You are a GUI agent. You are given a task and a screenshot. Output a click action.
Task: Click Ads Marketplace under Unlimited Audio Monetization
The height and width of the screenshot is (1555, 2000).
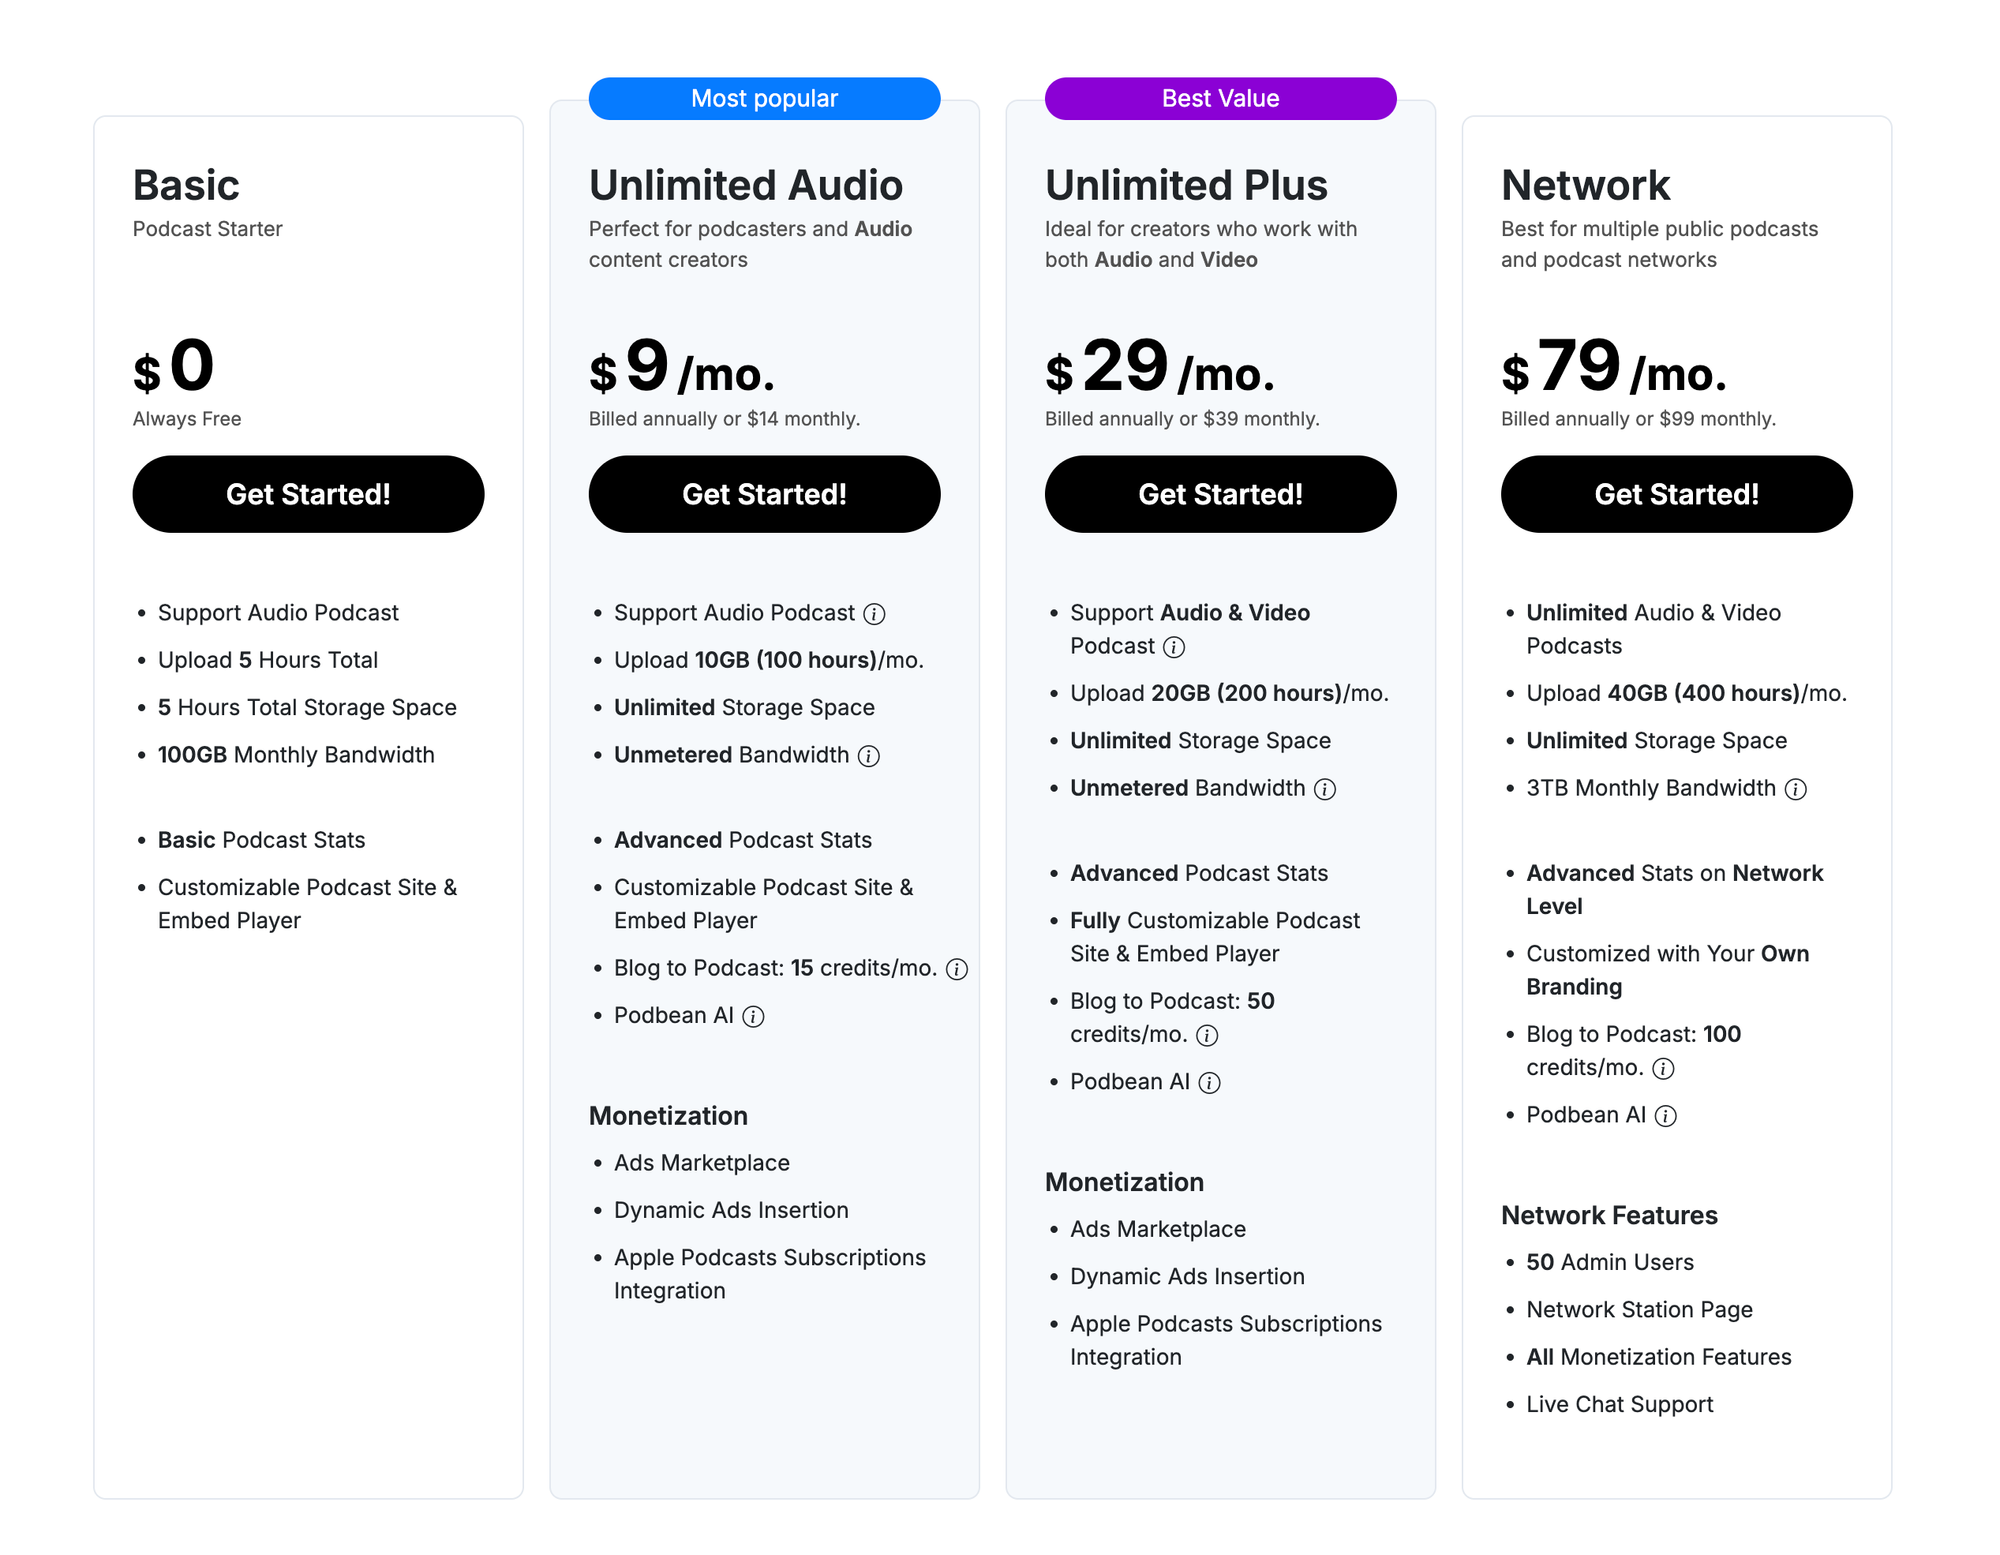(701, 1163)
